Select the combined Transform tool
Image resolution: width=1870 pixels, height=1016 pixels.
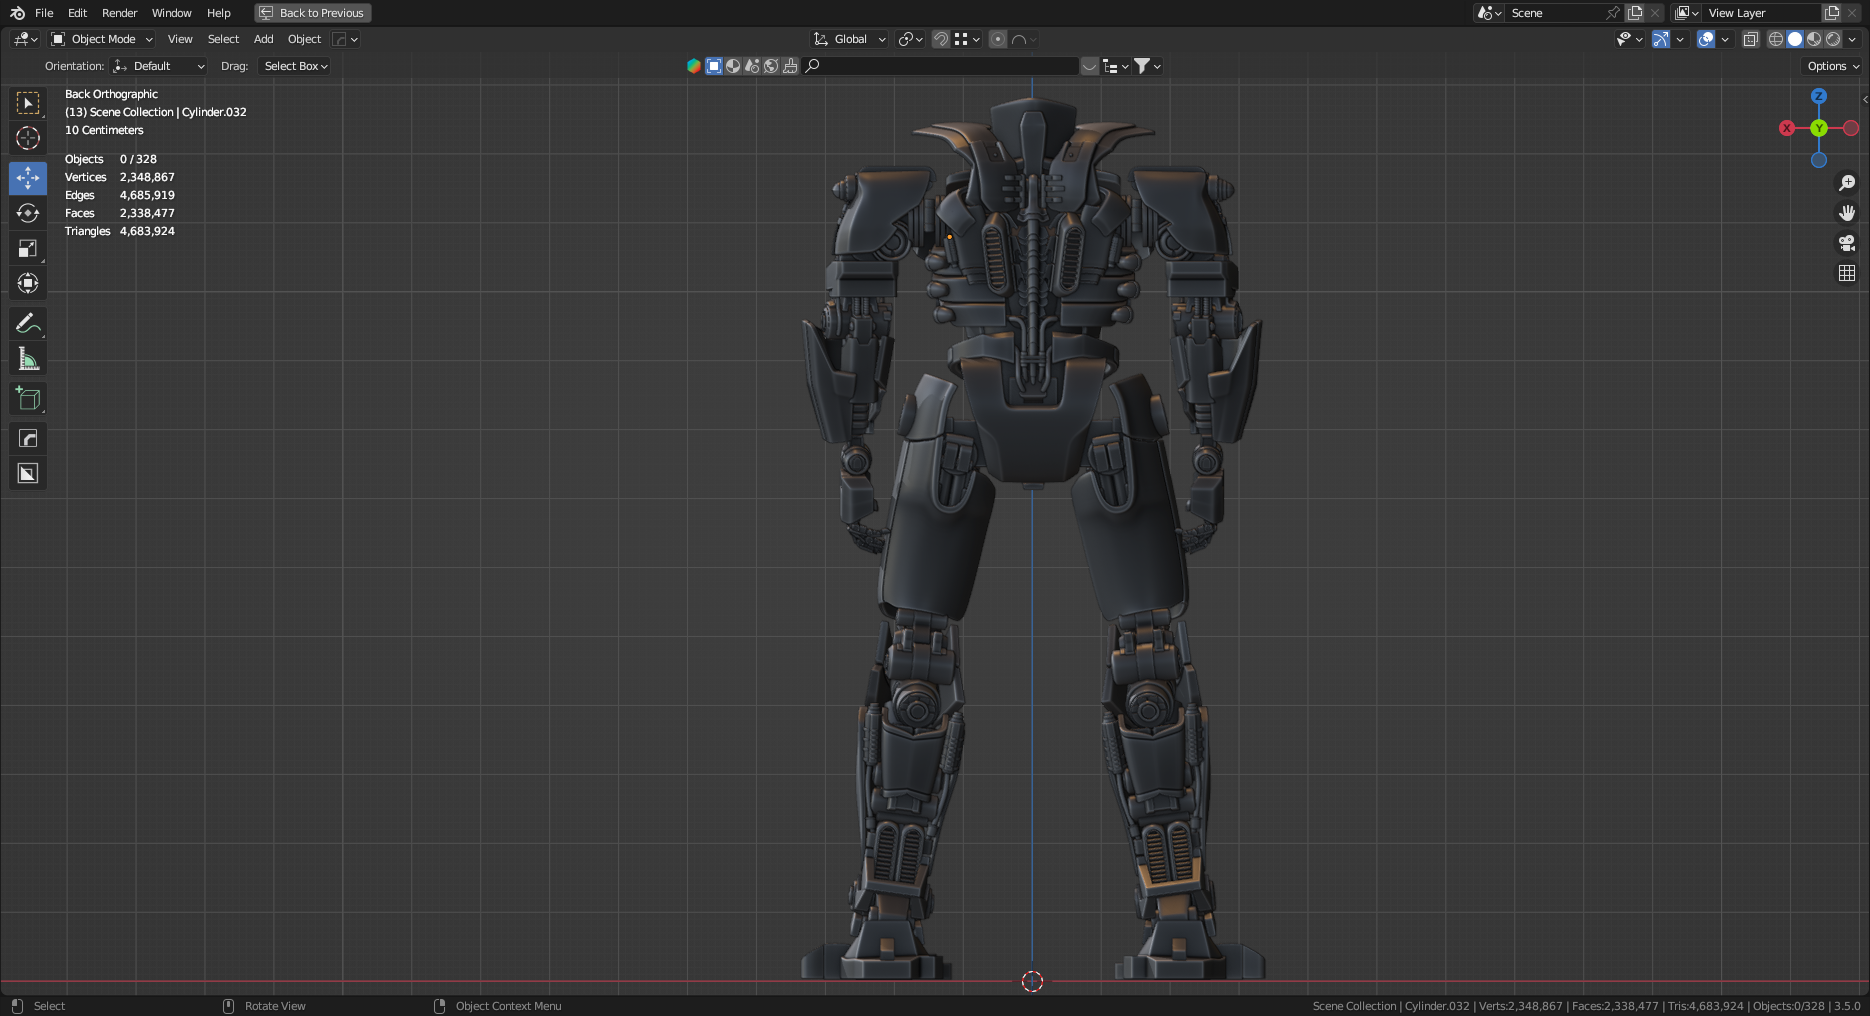[28, 283]
